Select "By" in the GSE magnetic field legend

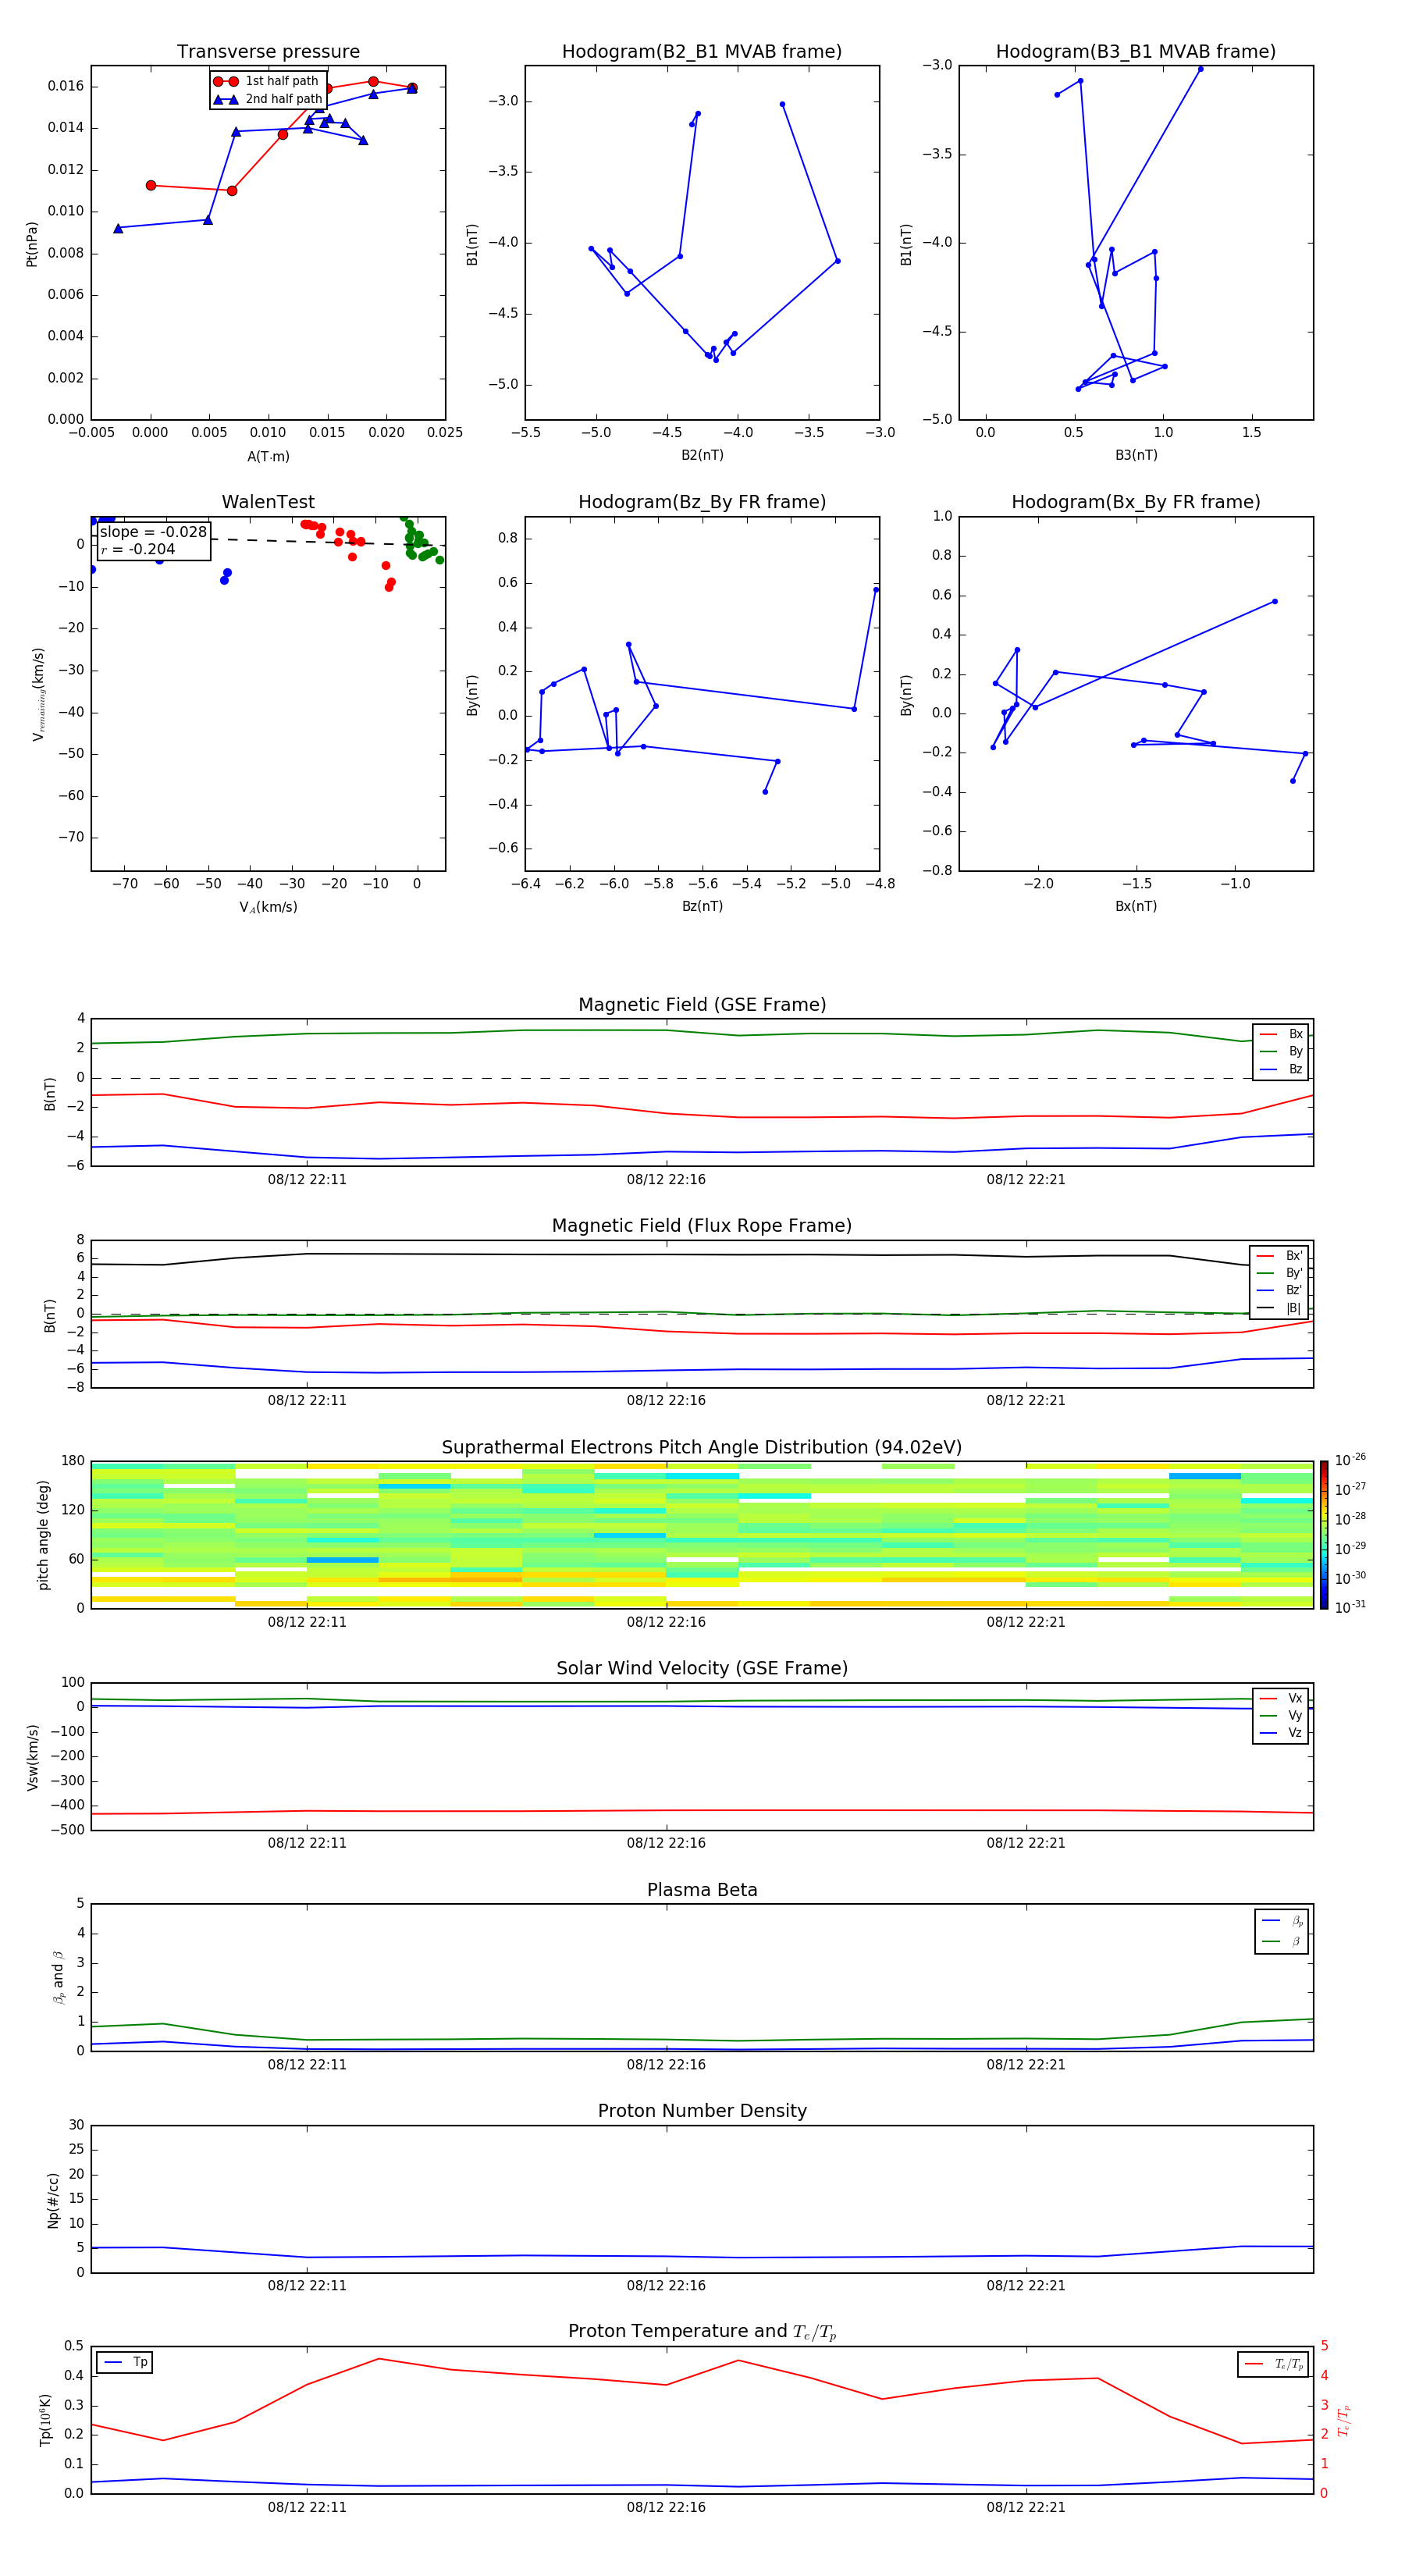pos(1282,1051)
